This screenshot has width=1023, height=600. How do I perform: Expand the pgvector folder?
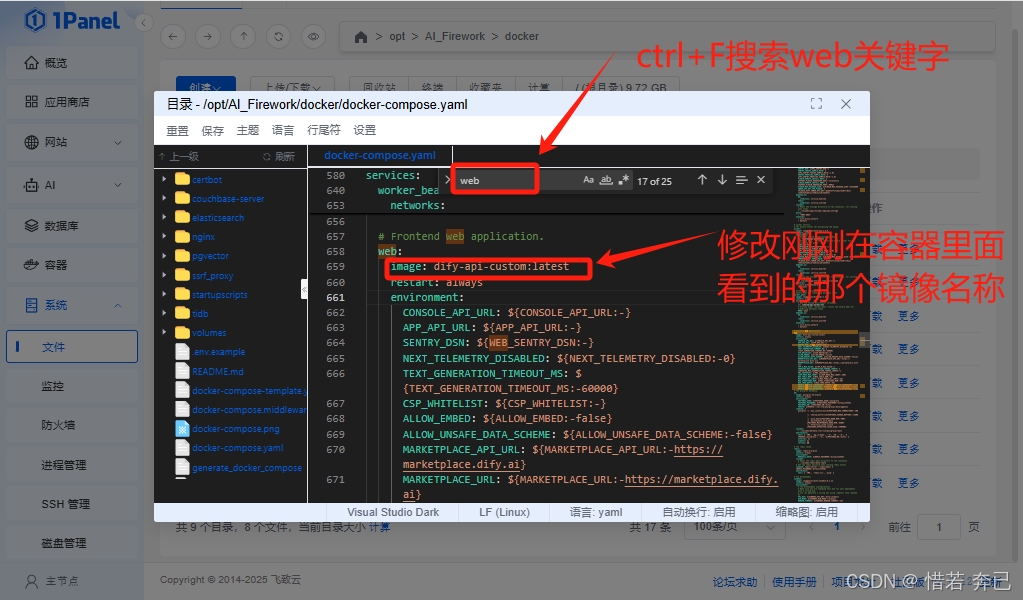pyautogui.click(x=164, y=256)
